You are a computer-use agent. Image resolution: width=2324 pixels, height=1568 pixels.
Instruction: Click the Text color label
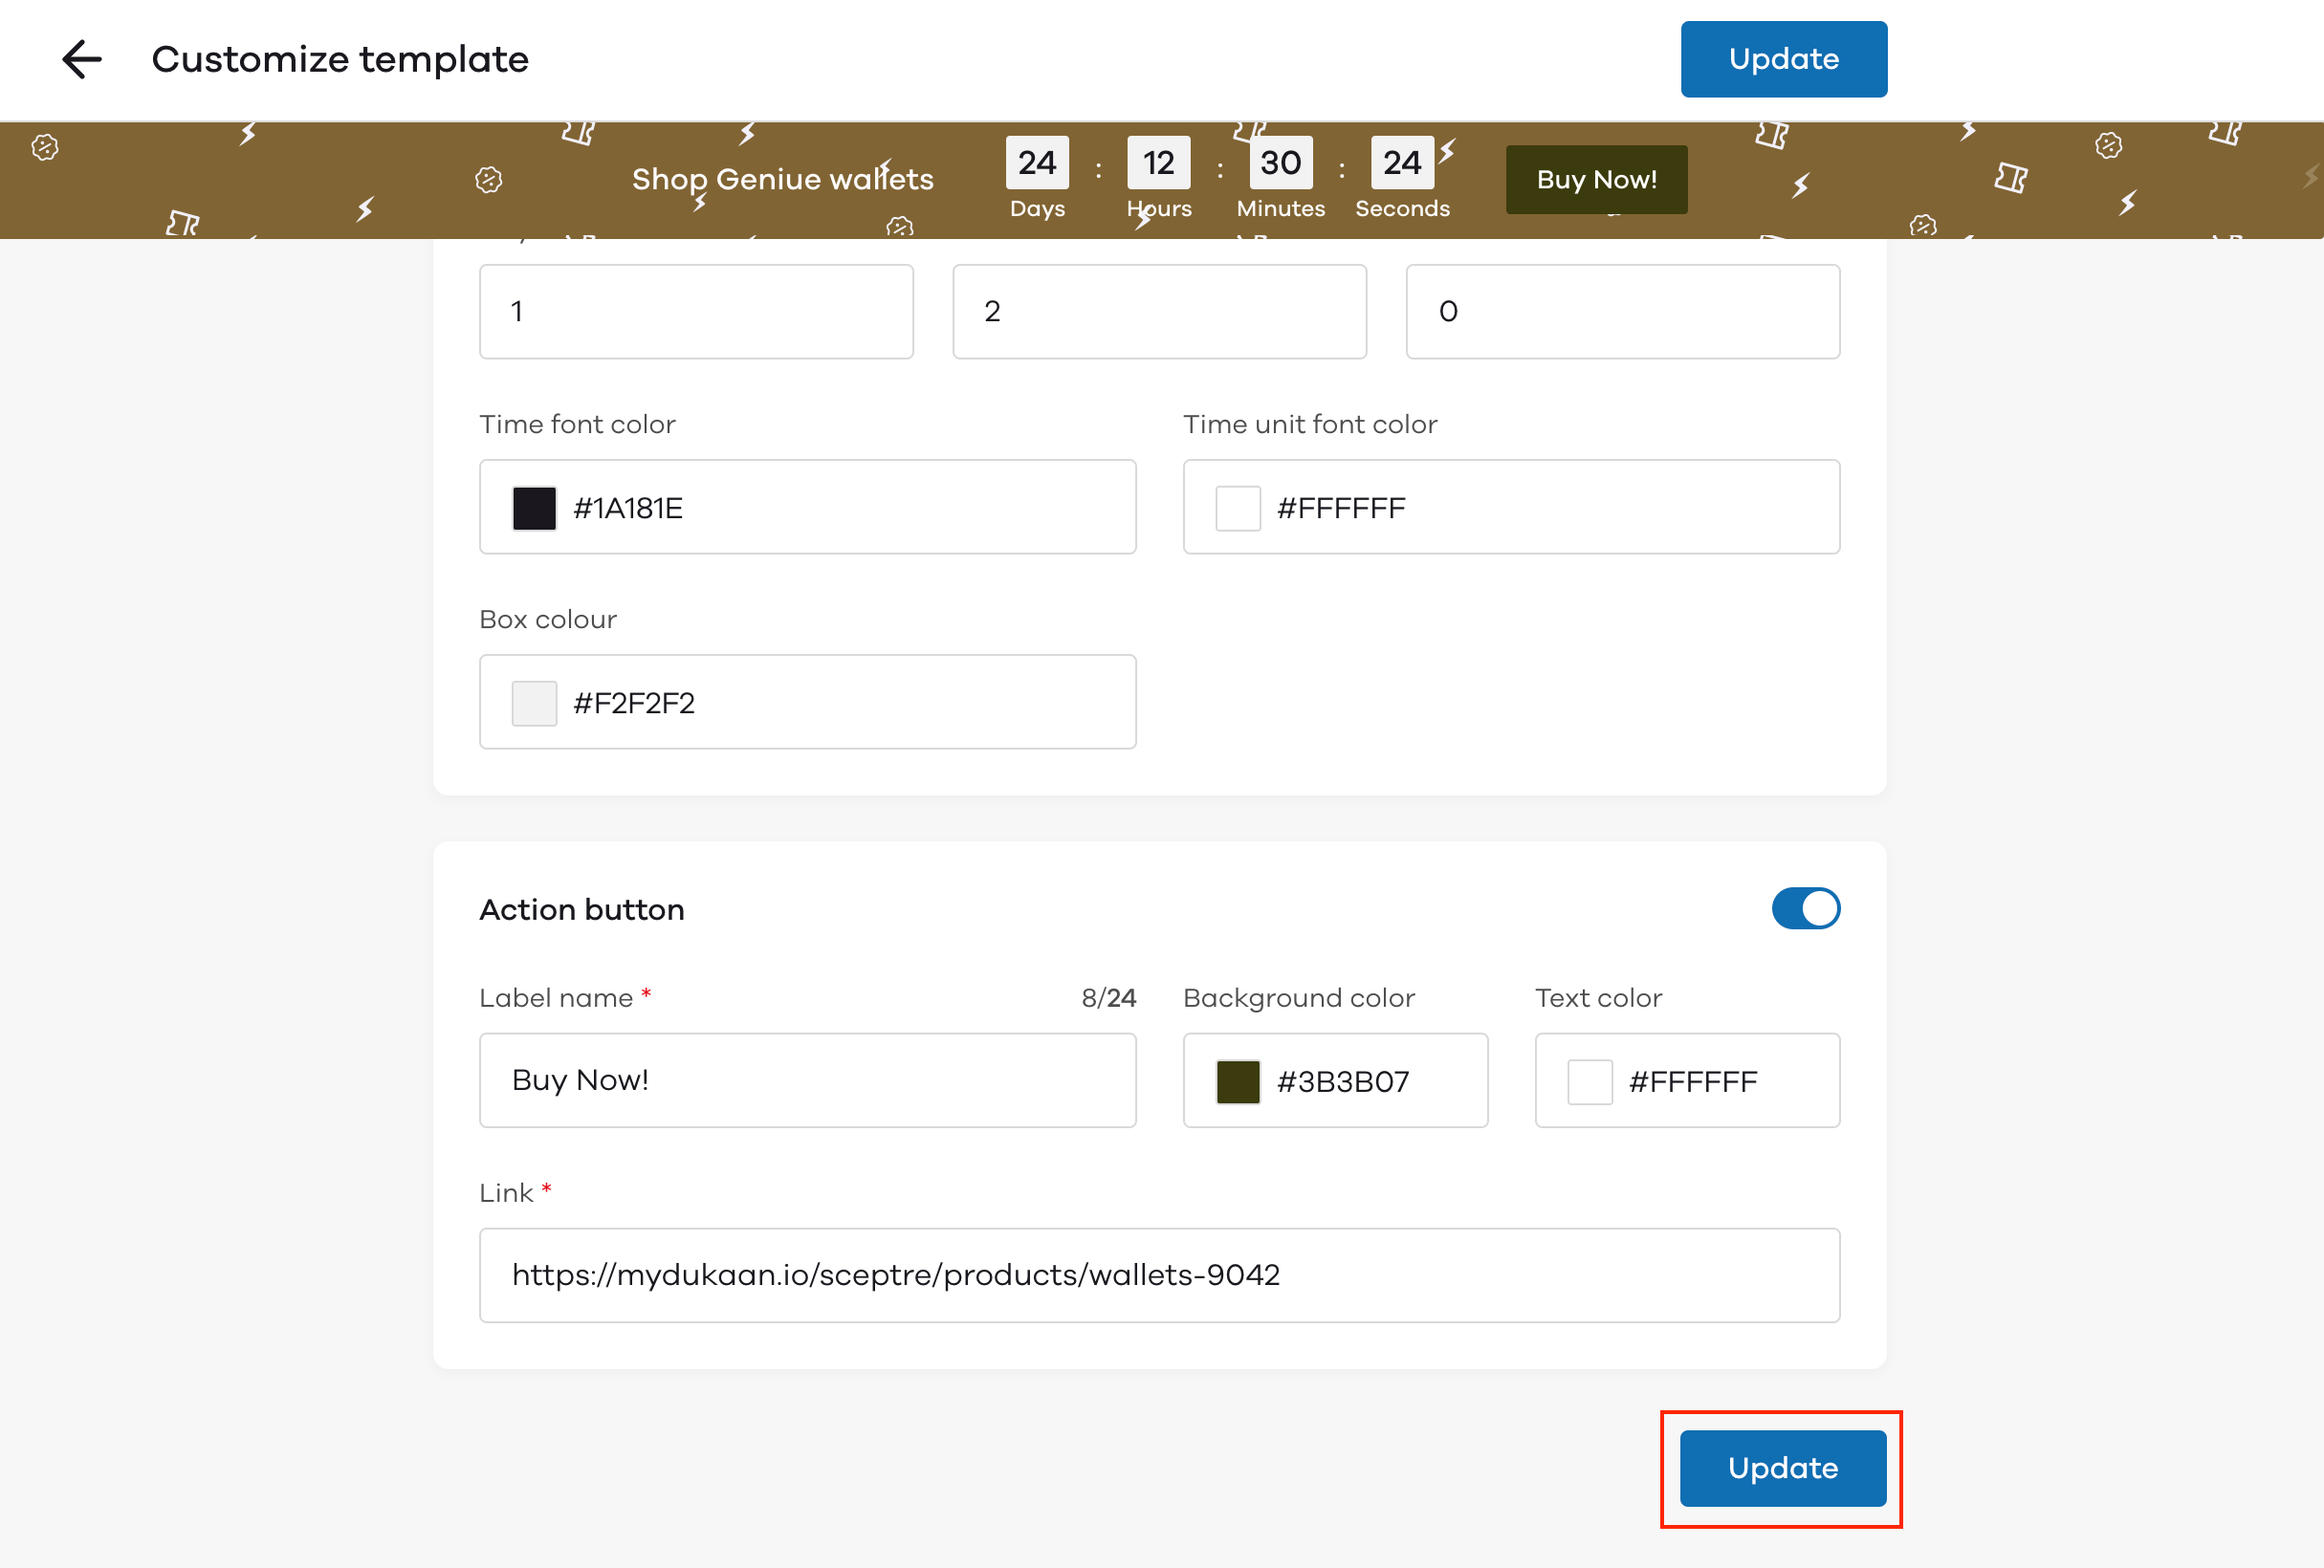(x=1598, y=997)
